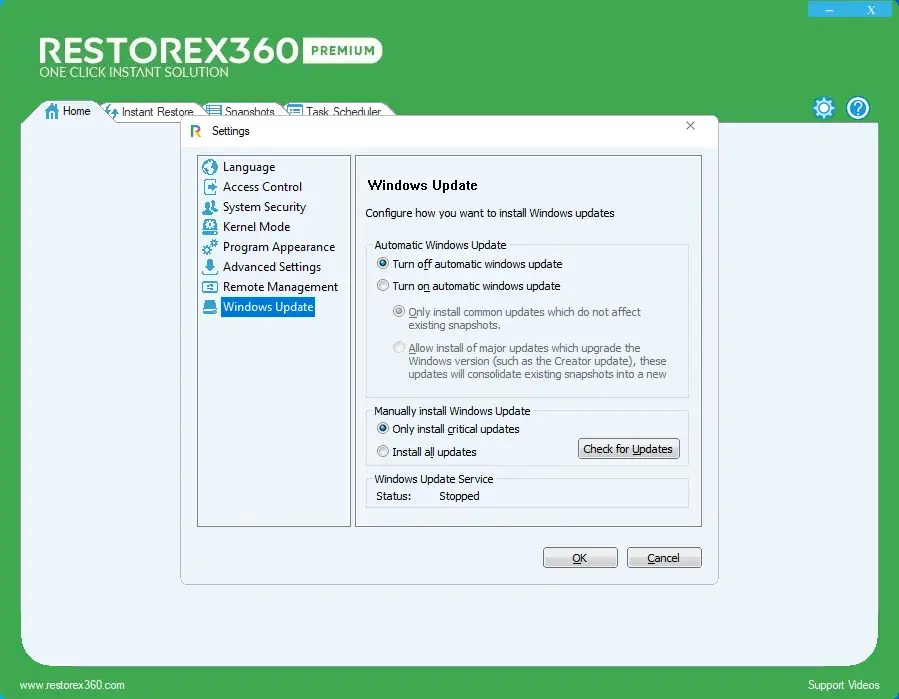Click the Access Control icon in sidebar
The width and height of the screenshot is (899, 699).
209,187
